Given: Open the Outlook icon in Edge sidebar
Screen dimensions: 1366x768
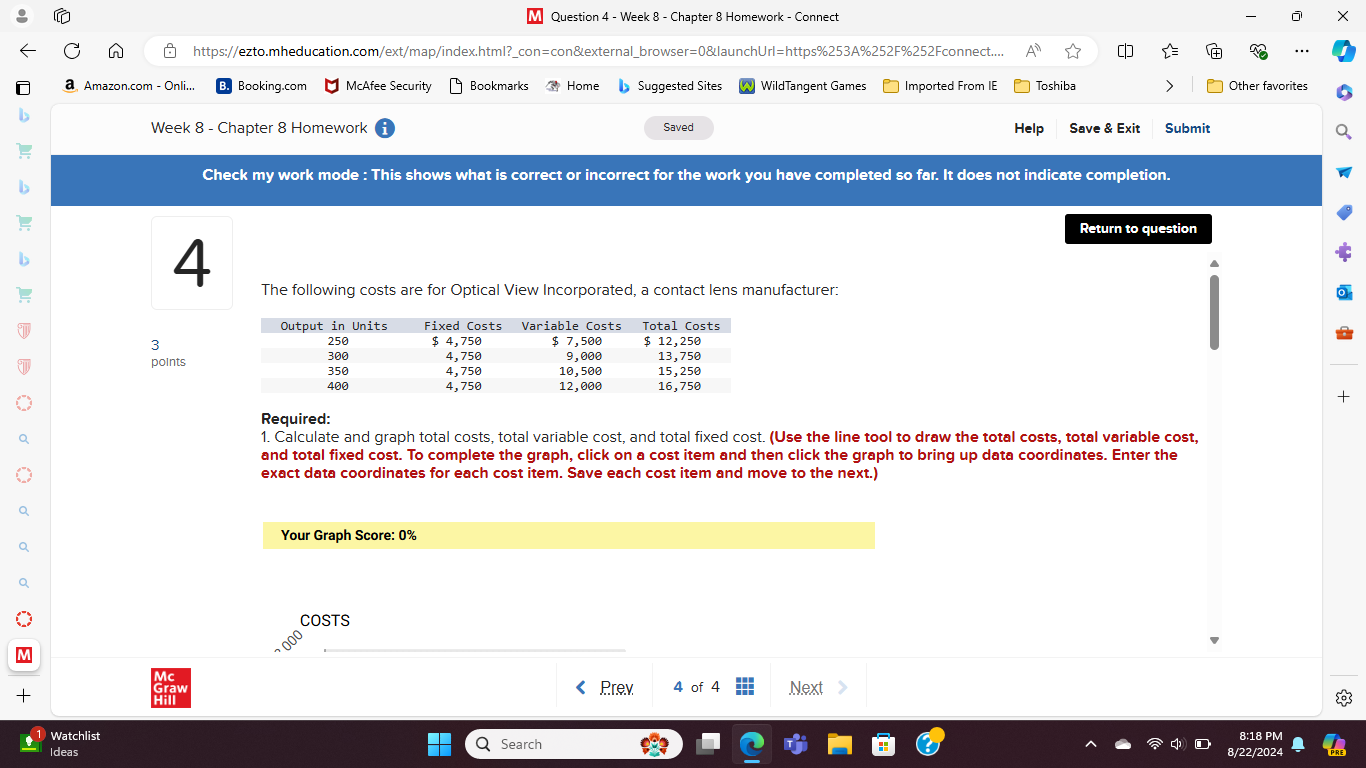Looking at the screenshot, I should pos(1344,292).
